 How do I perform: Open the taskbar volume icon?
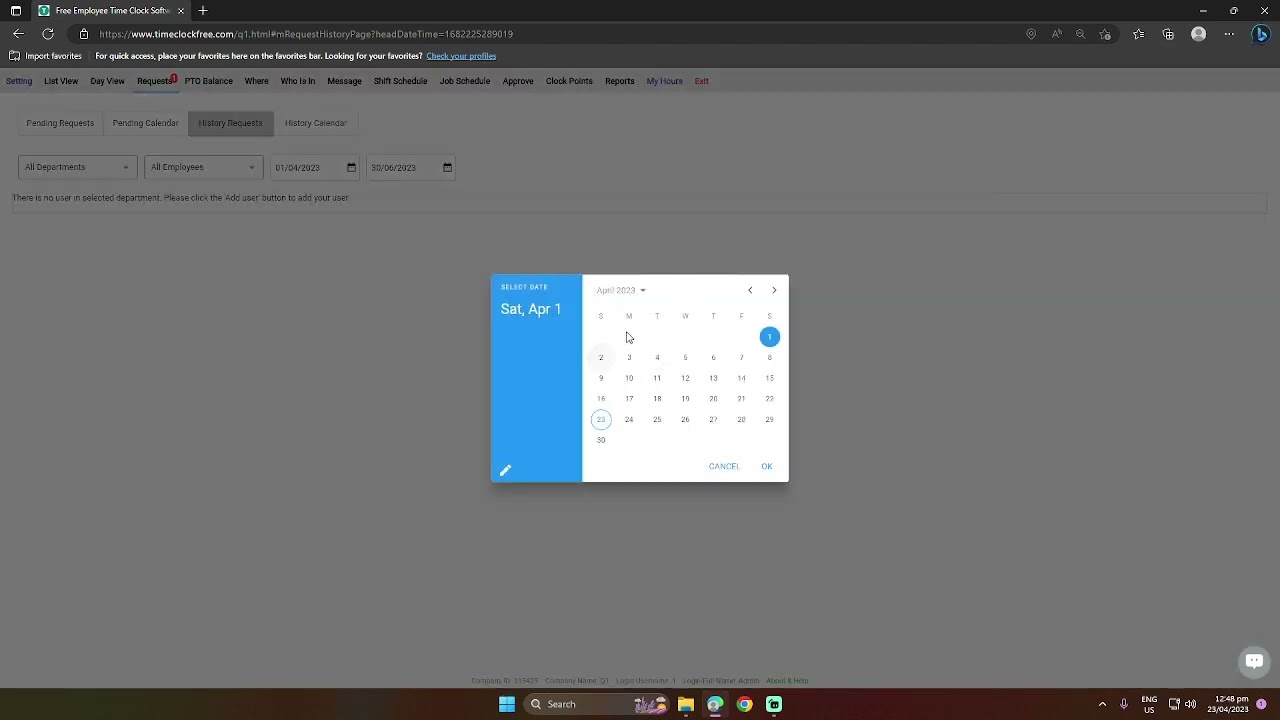[1190, 704]
